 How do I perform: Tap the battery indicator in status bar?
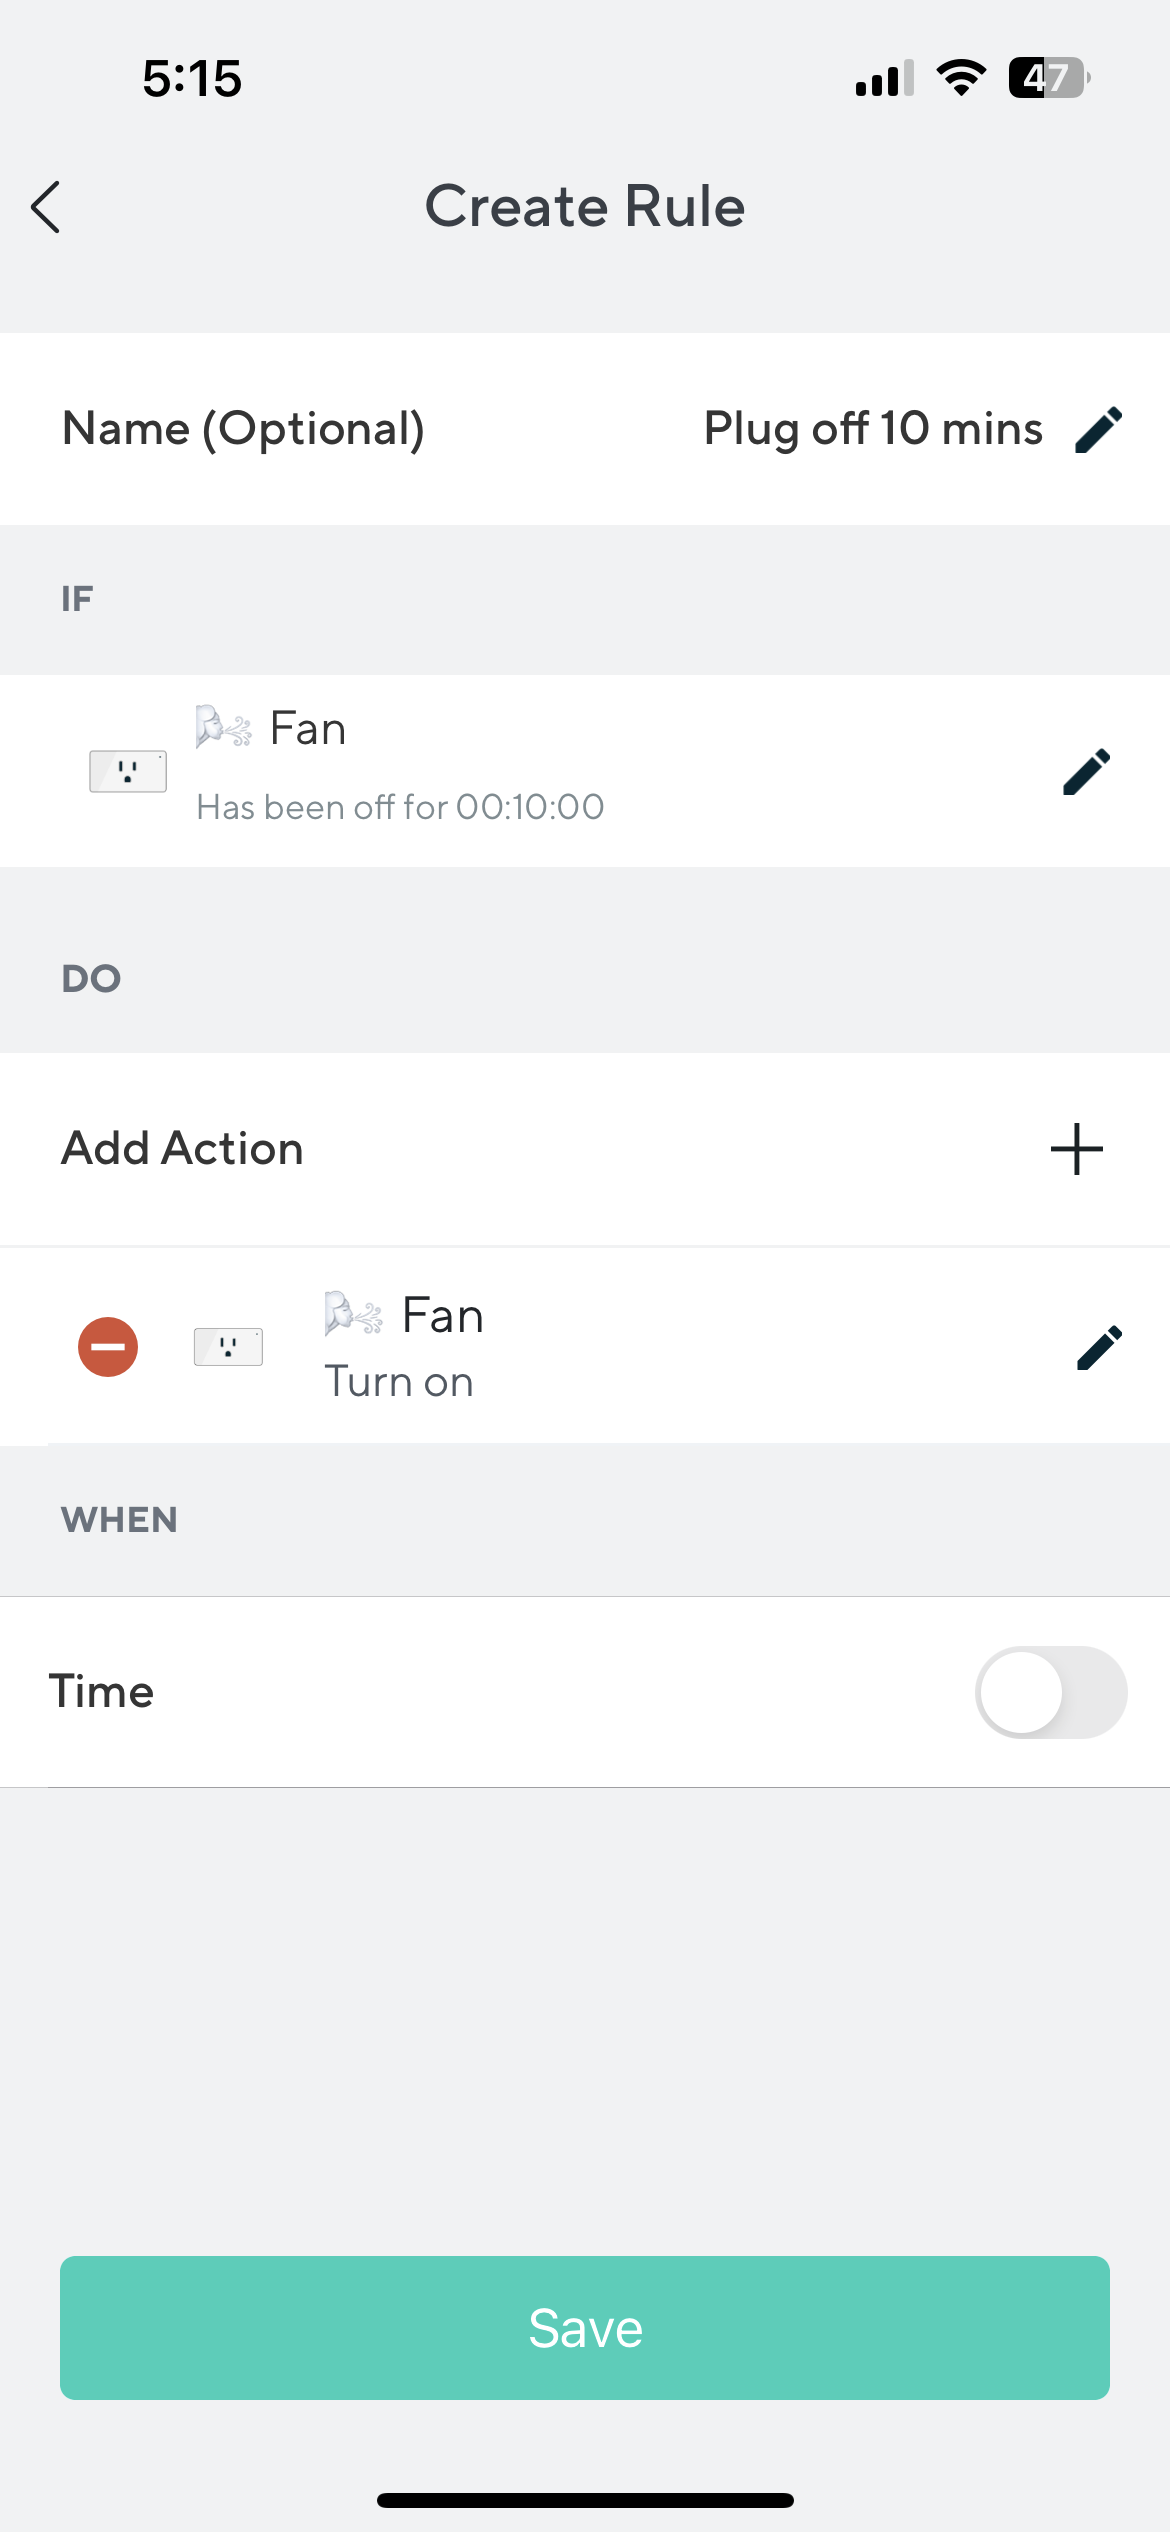tap(1048, 78)
